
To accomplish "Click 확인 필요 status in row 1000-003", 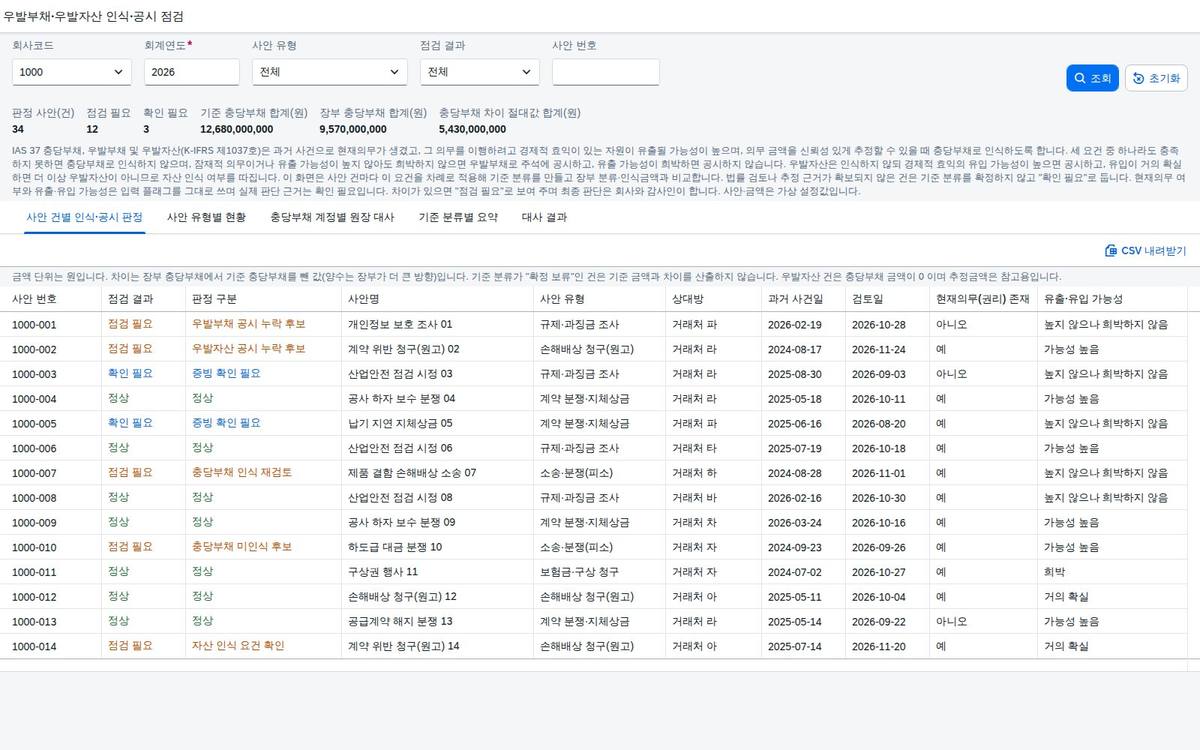I will tap(130, 374).
